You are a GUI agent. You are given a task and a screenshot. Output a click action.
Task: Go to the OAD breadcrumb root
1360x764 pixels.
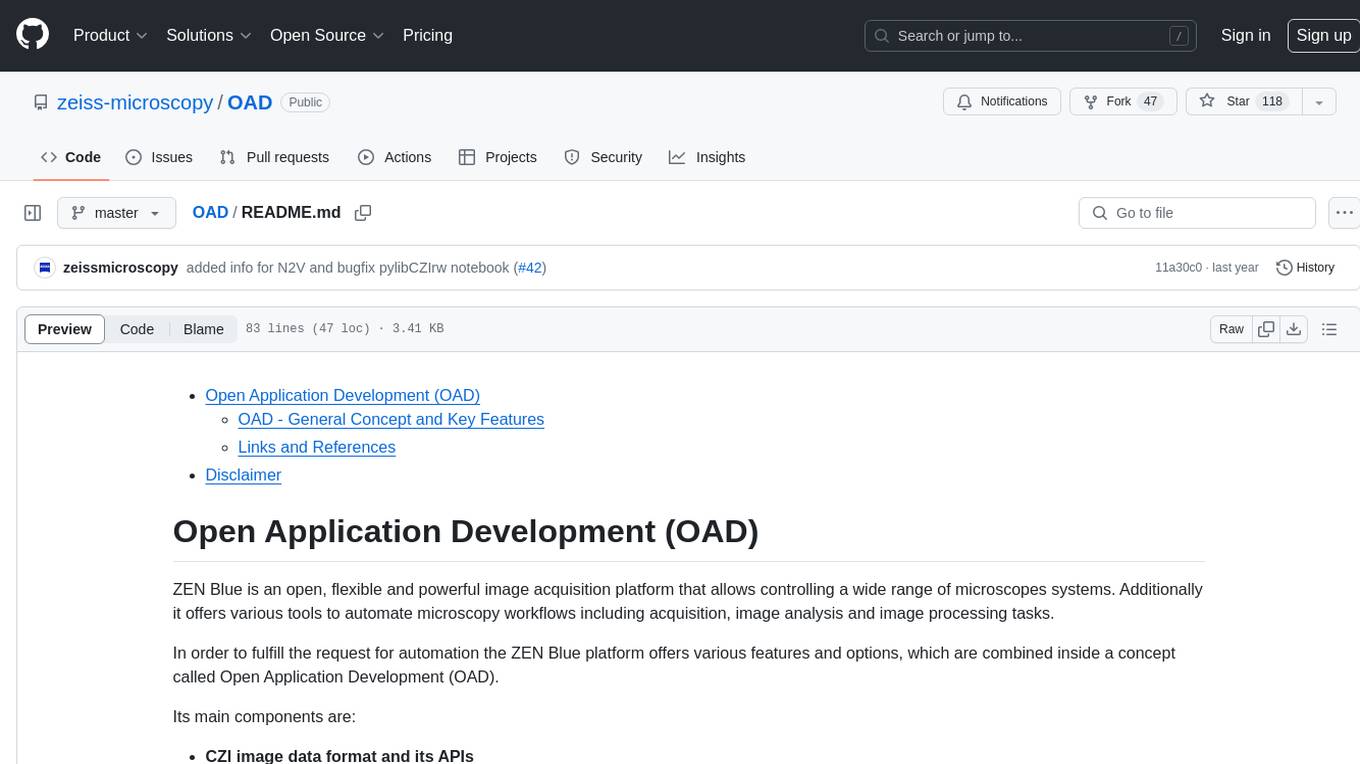[210, 212]
